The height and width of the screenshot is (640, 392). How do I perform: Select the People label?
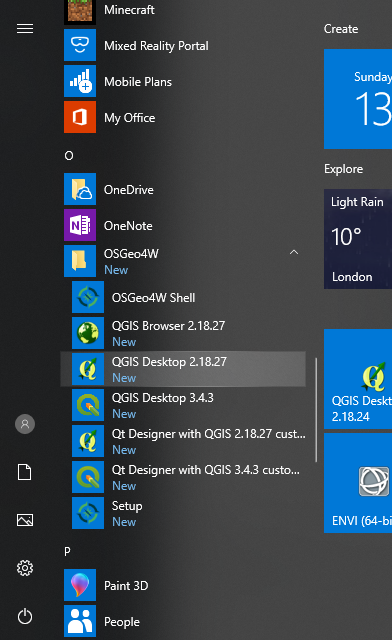point(122,622)
